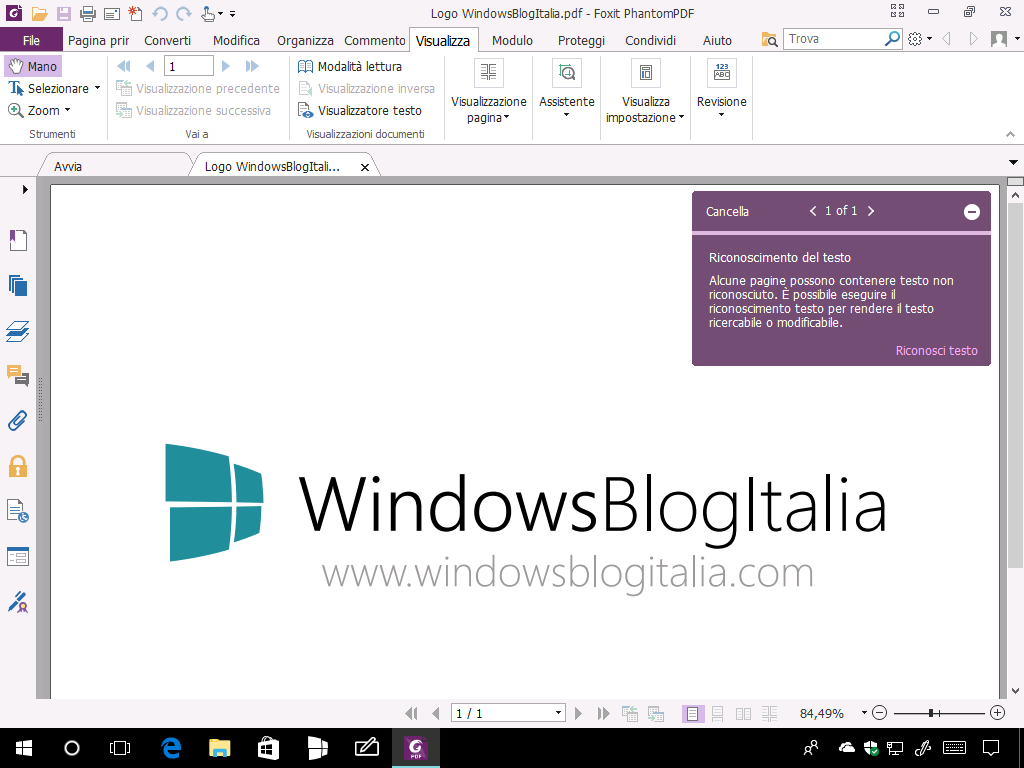The image size is (1024, 768).
Task: Open the File menu
Action: coord(31,40)
